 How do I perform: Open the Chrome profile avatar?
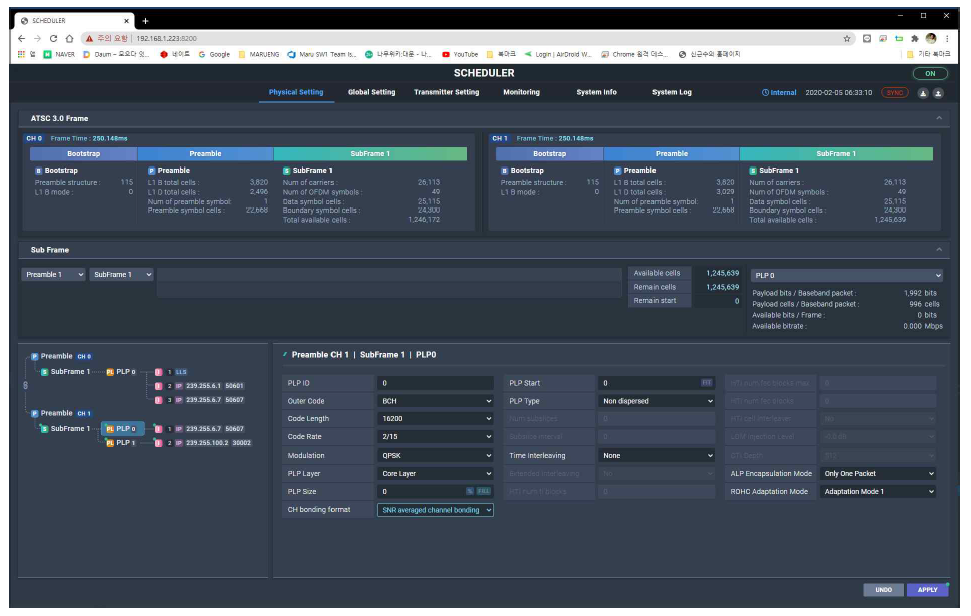pos(931,38)
